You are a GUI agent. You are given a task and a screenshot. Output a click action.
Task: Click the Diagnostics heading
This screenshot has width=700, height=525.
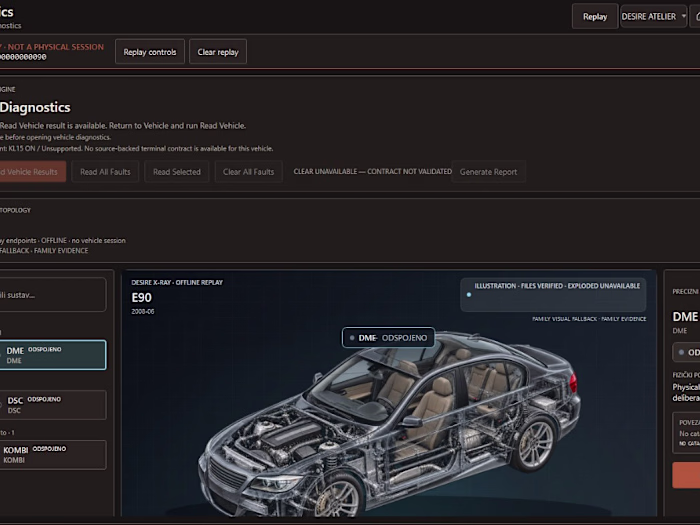[x=35, y=107]
